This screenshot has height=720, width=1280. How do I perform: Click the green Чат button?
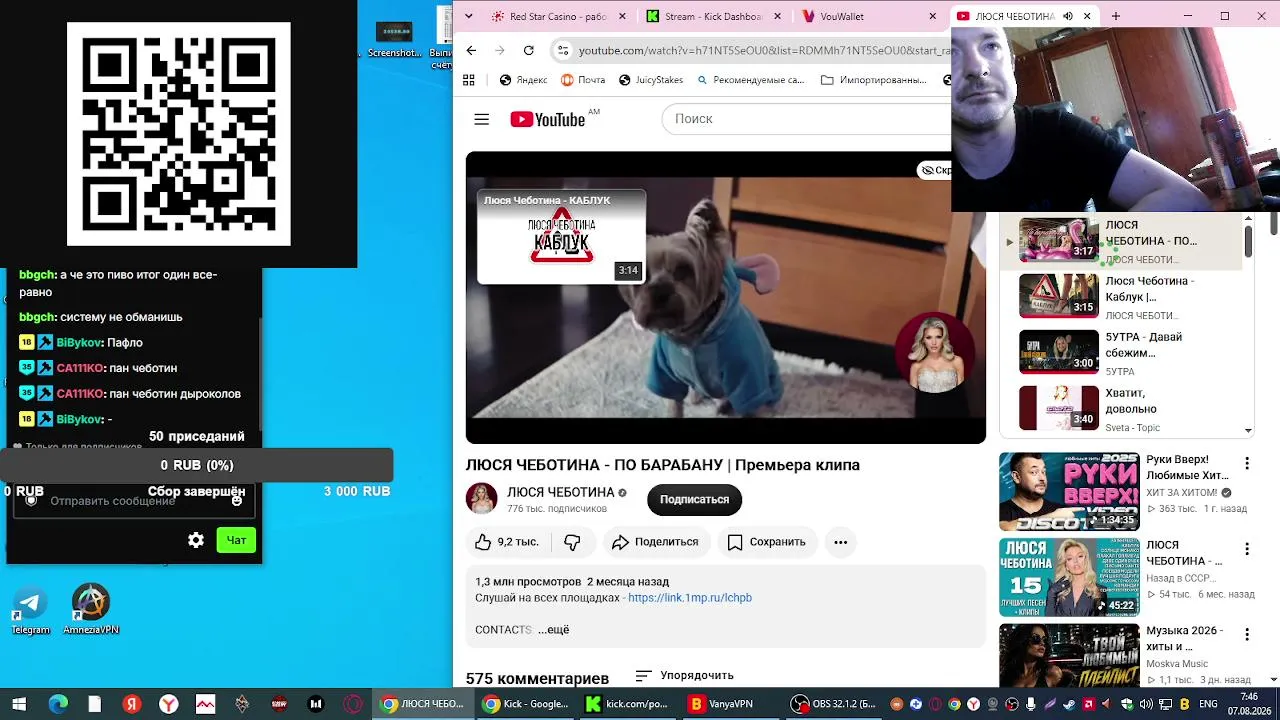pos(236,540)
